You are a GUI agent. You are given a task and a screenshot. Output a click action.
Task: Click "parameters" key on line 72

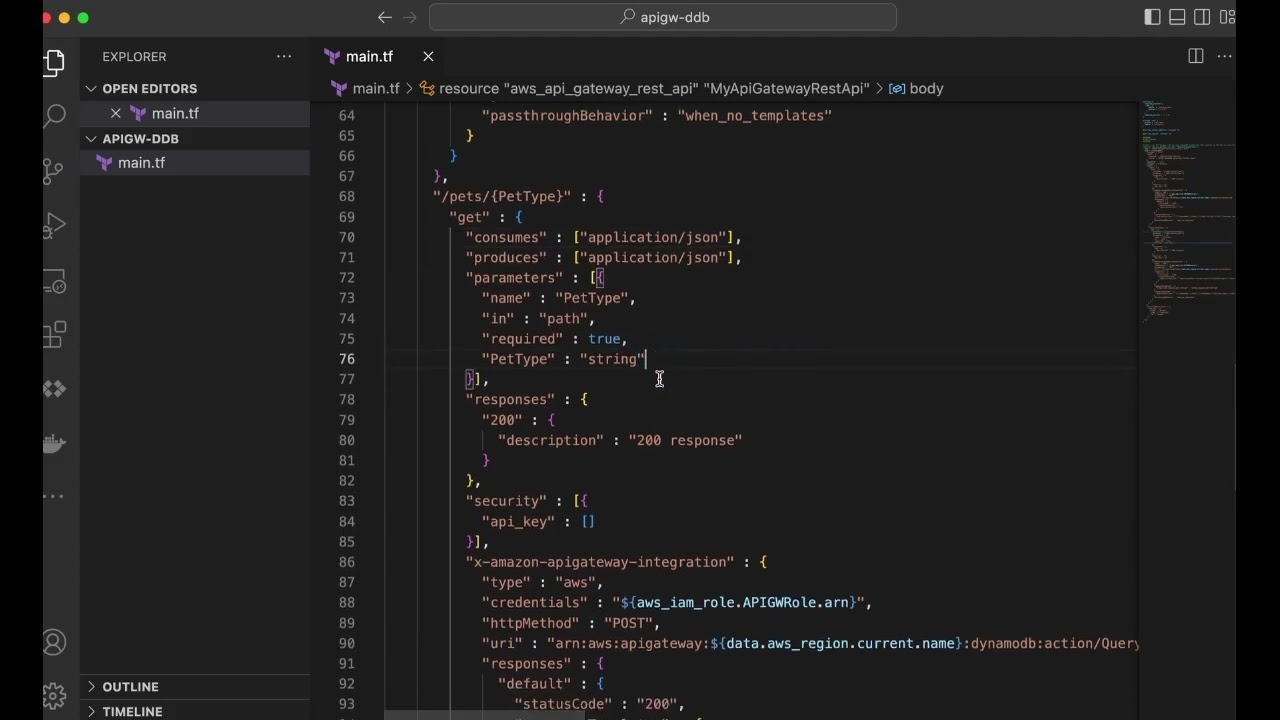point(514,278)
